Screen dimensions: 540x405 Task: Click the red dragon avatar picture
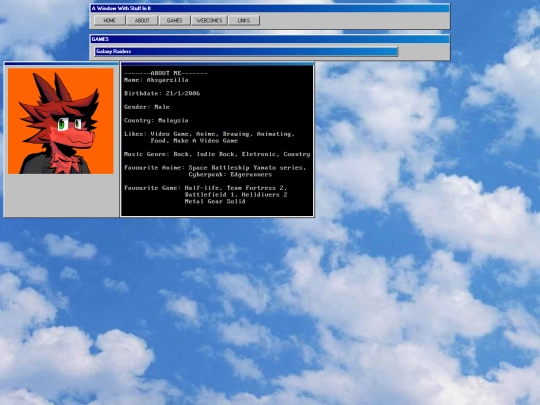(61, 121)
